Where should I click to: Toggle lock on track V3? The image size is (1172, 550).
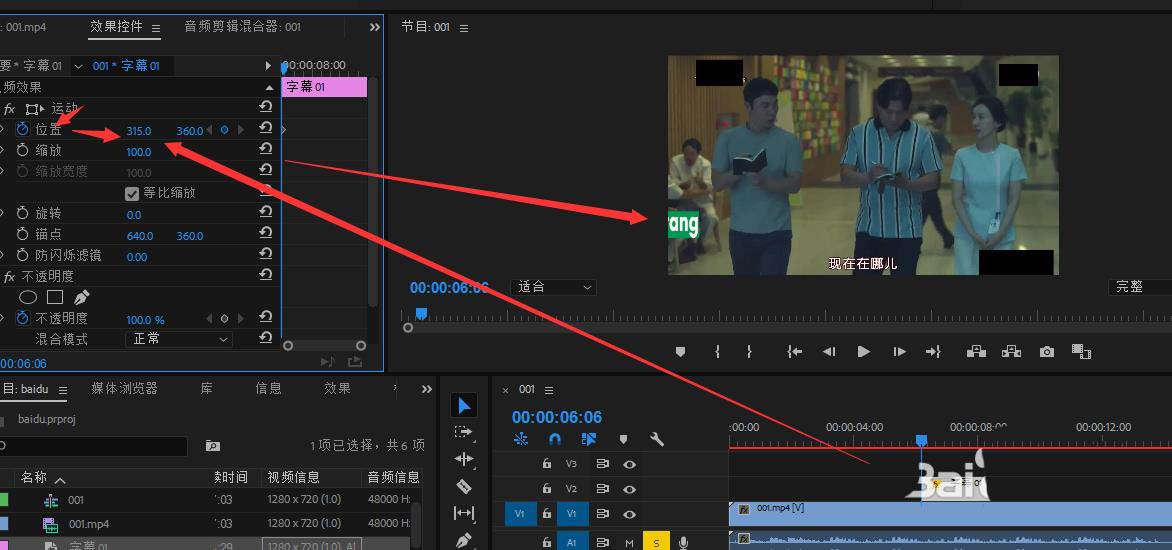(546, 464)
